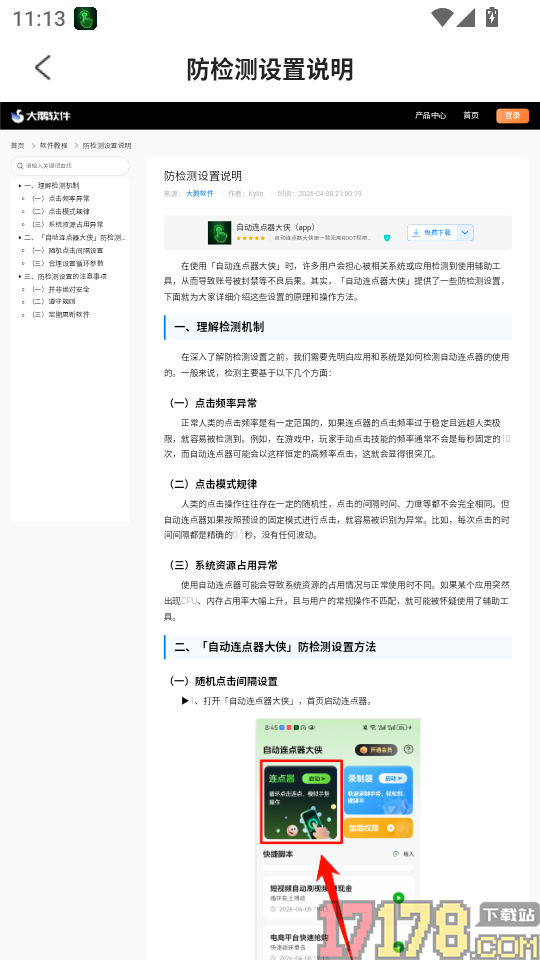Click the author text 作者：Kylin

tap(246, 193)
